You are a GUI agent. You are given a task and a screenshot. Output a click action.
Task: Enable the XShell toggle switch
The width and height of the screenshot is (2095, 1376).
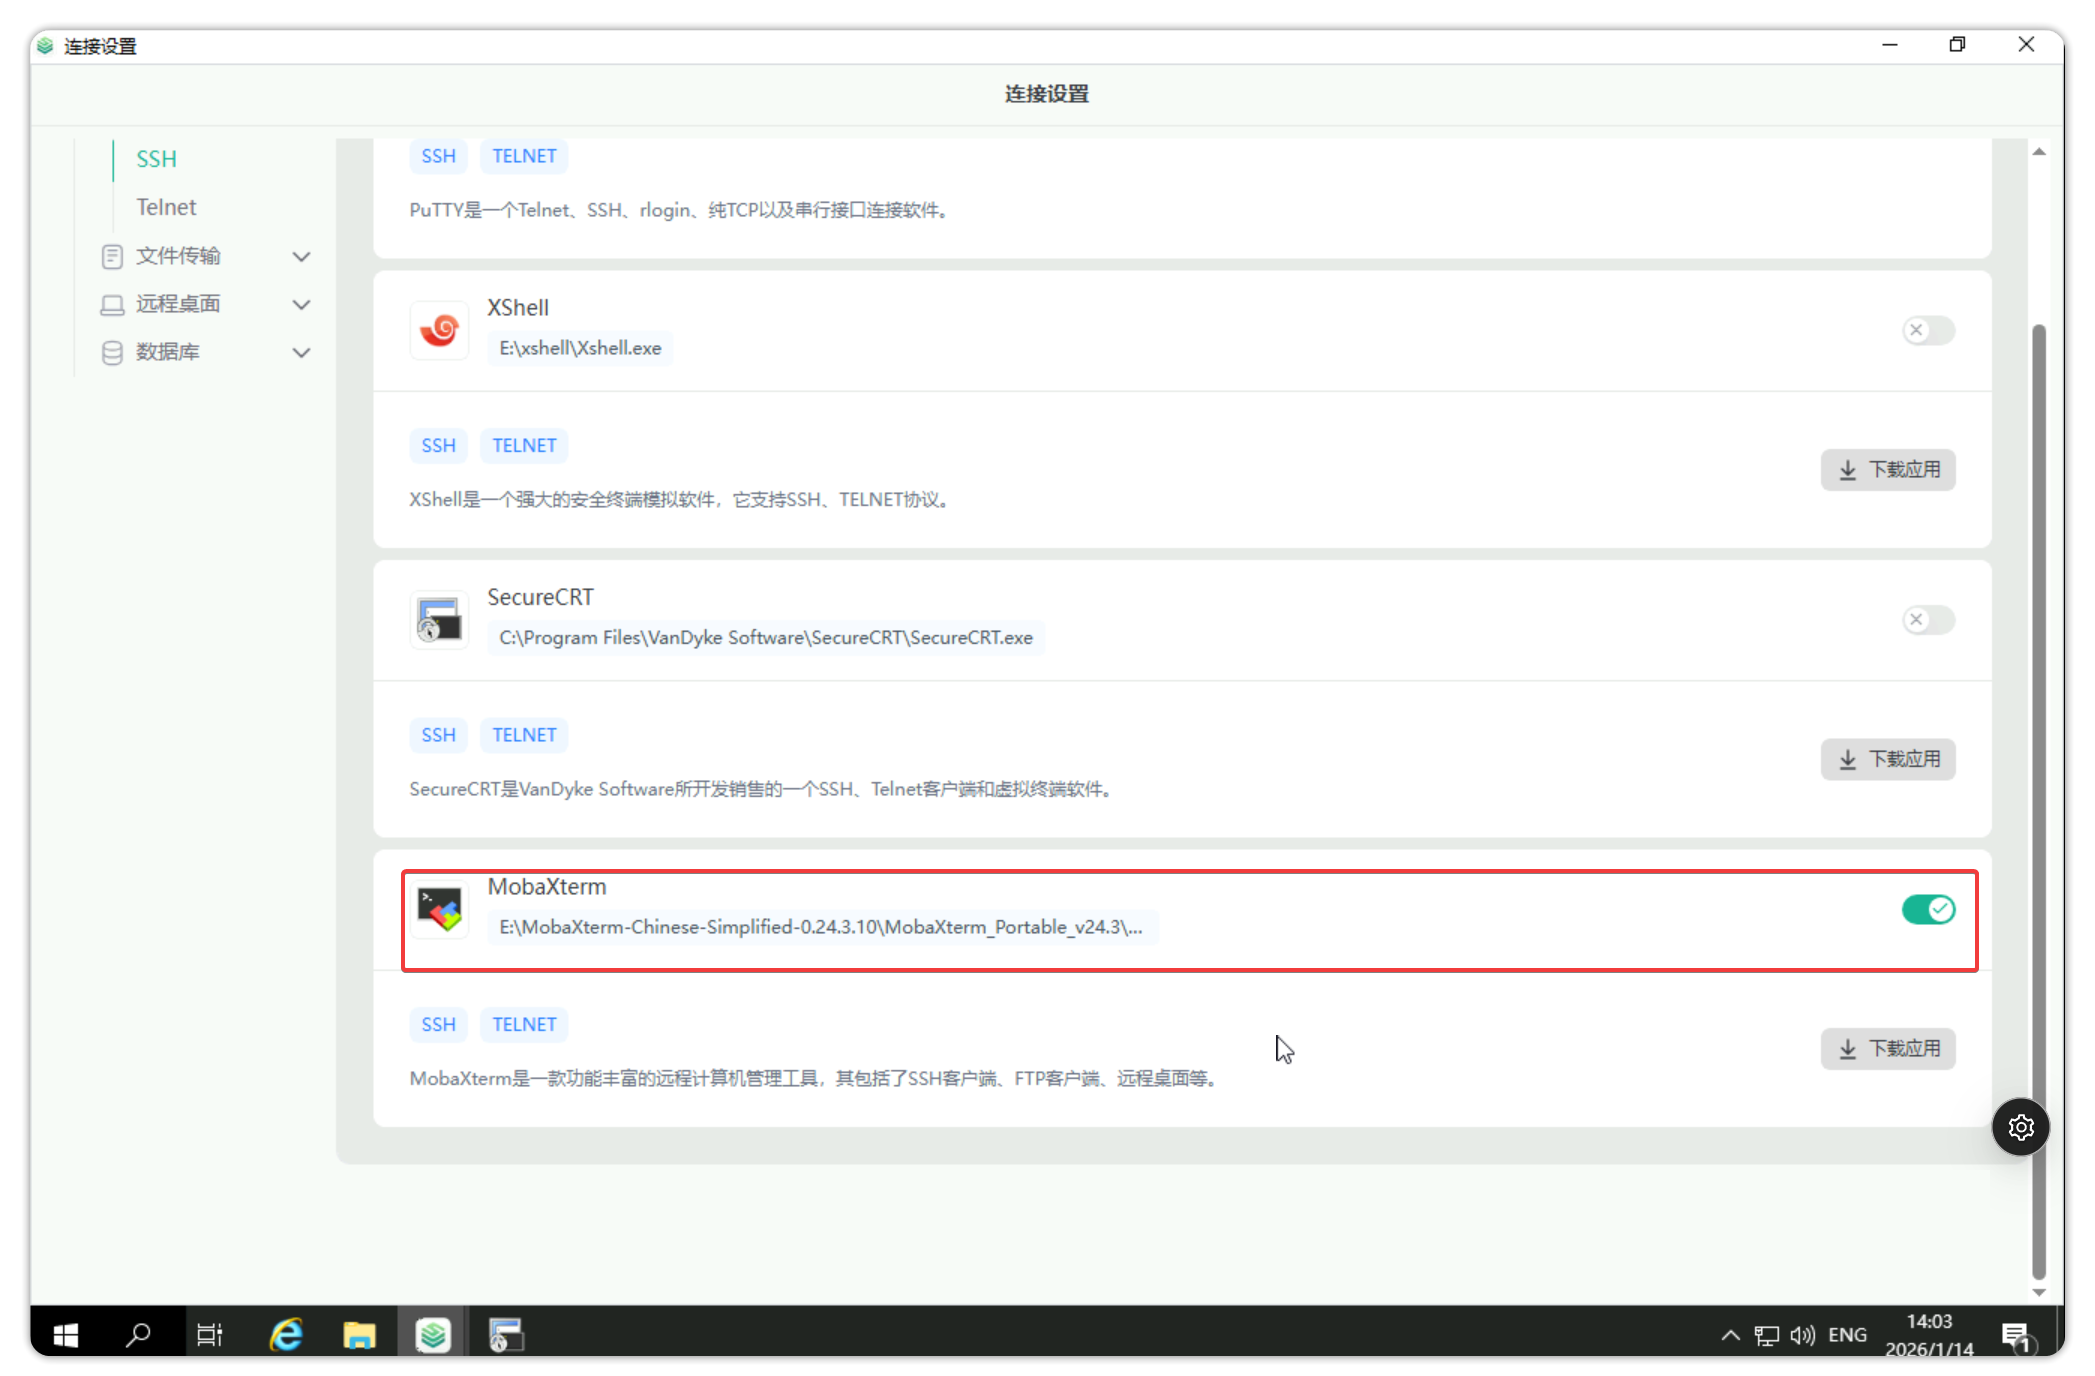point(1927,330)
